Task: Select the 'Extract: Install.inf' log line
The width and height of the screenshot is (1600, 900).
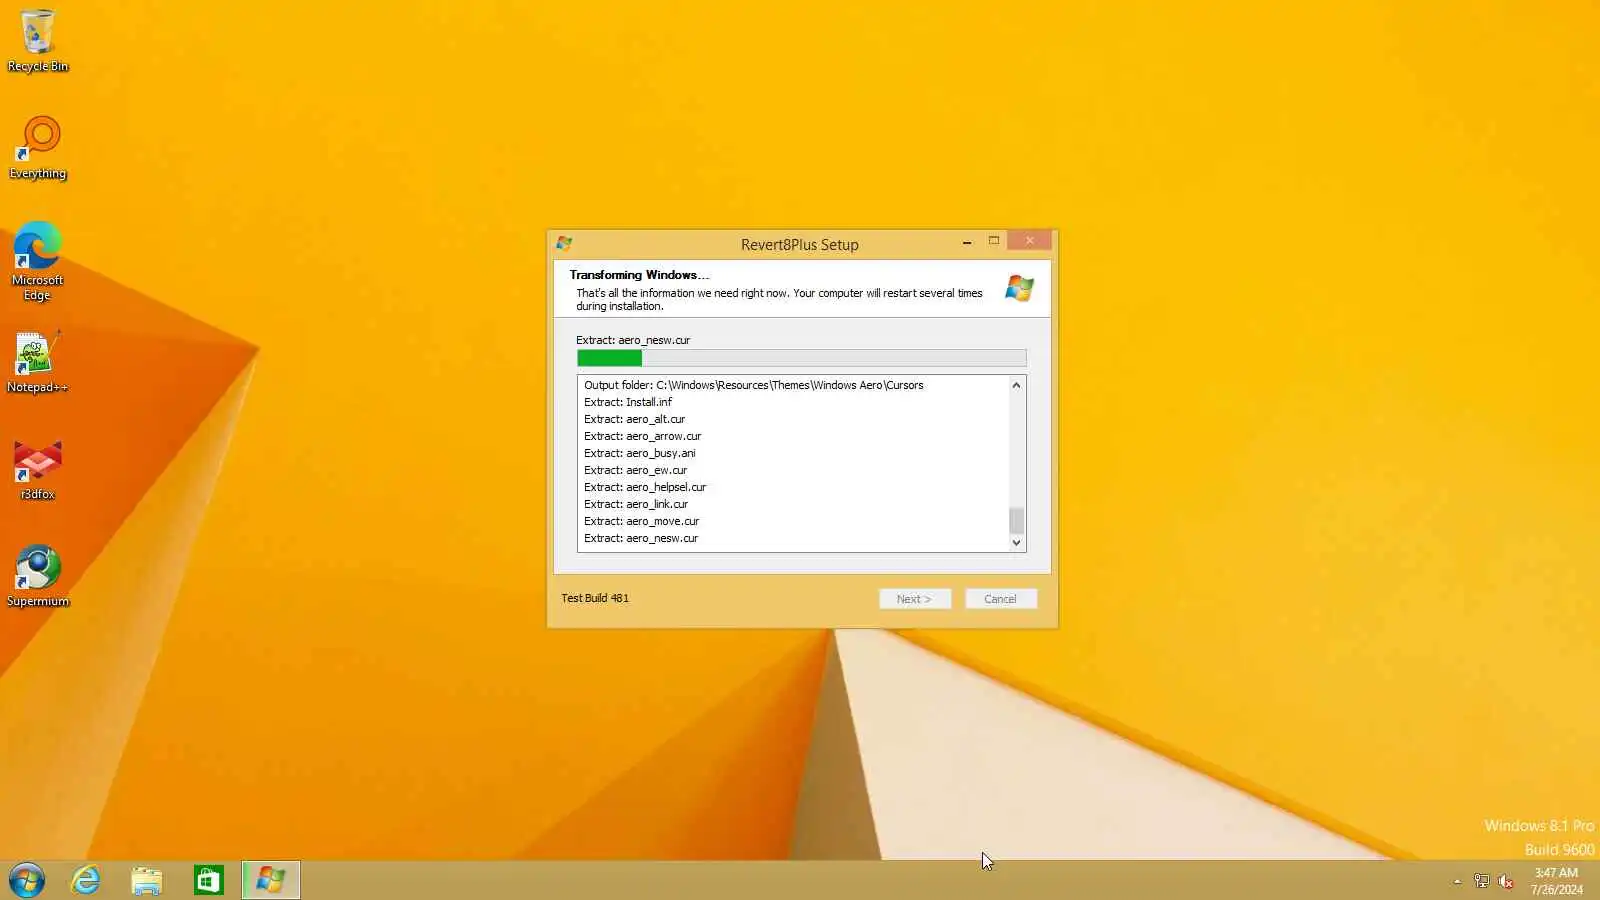Action: [628, 402]
